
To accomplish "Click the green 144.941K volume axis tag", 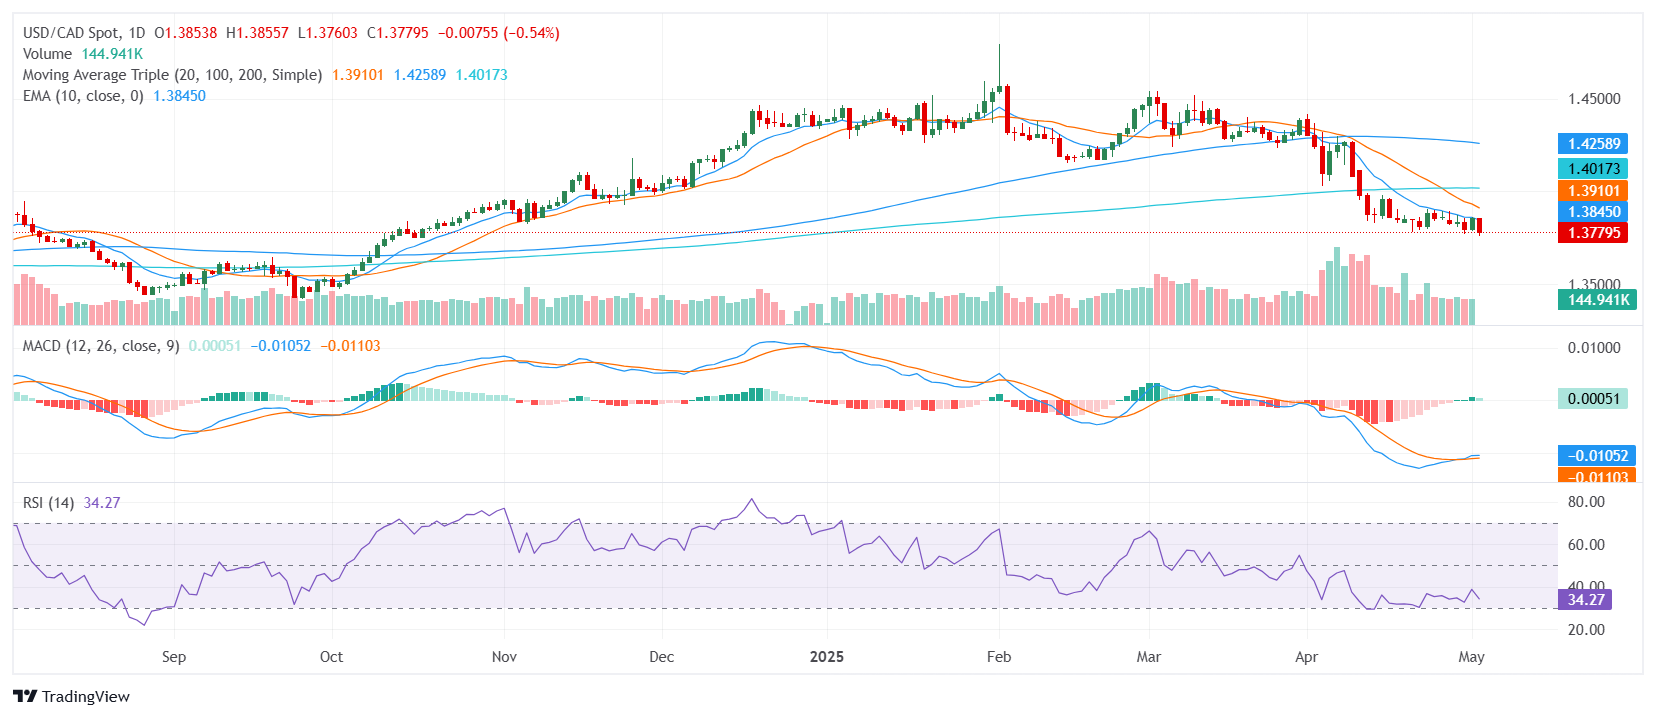I will (1597, 299).
